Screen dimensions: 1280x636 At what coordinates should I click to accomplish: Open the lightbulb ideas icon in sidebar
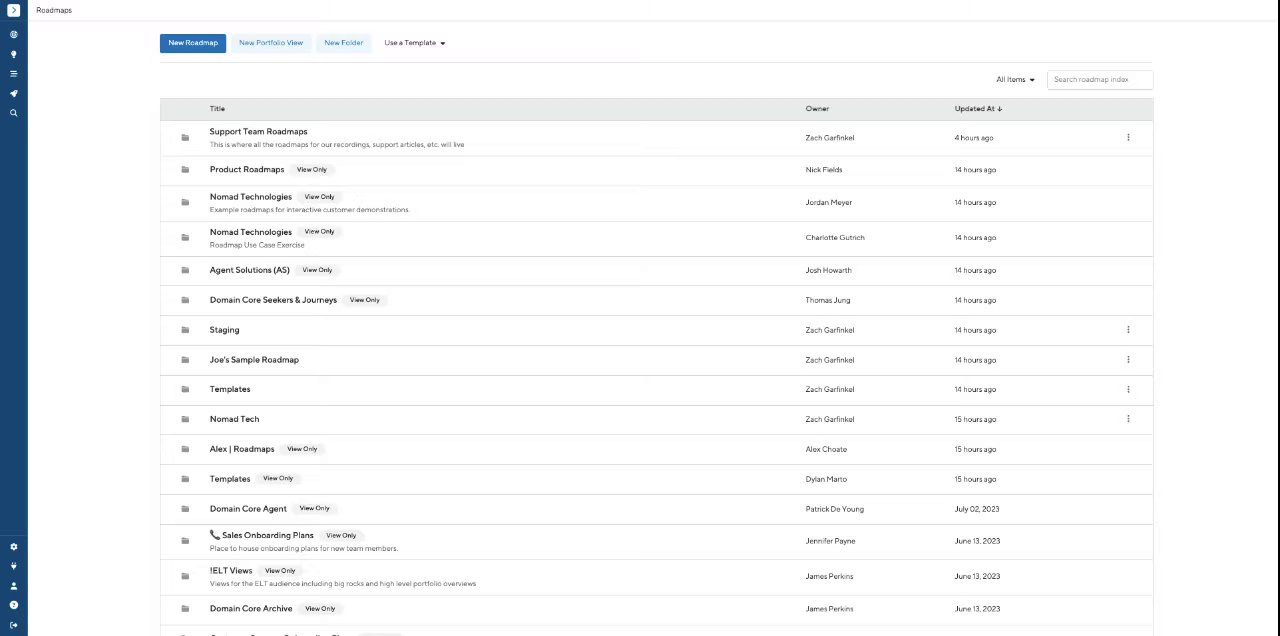(x=14, y=54)
